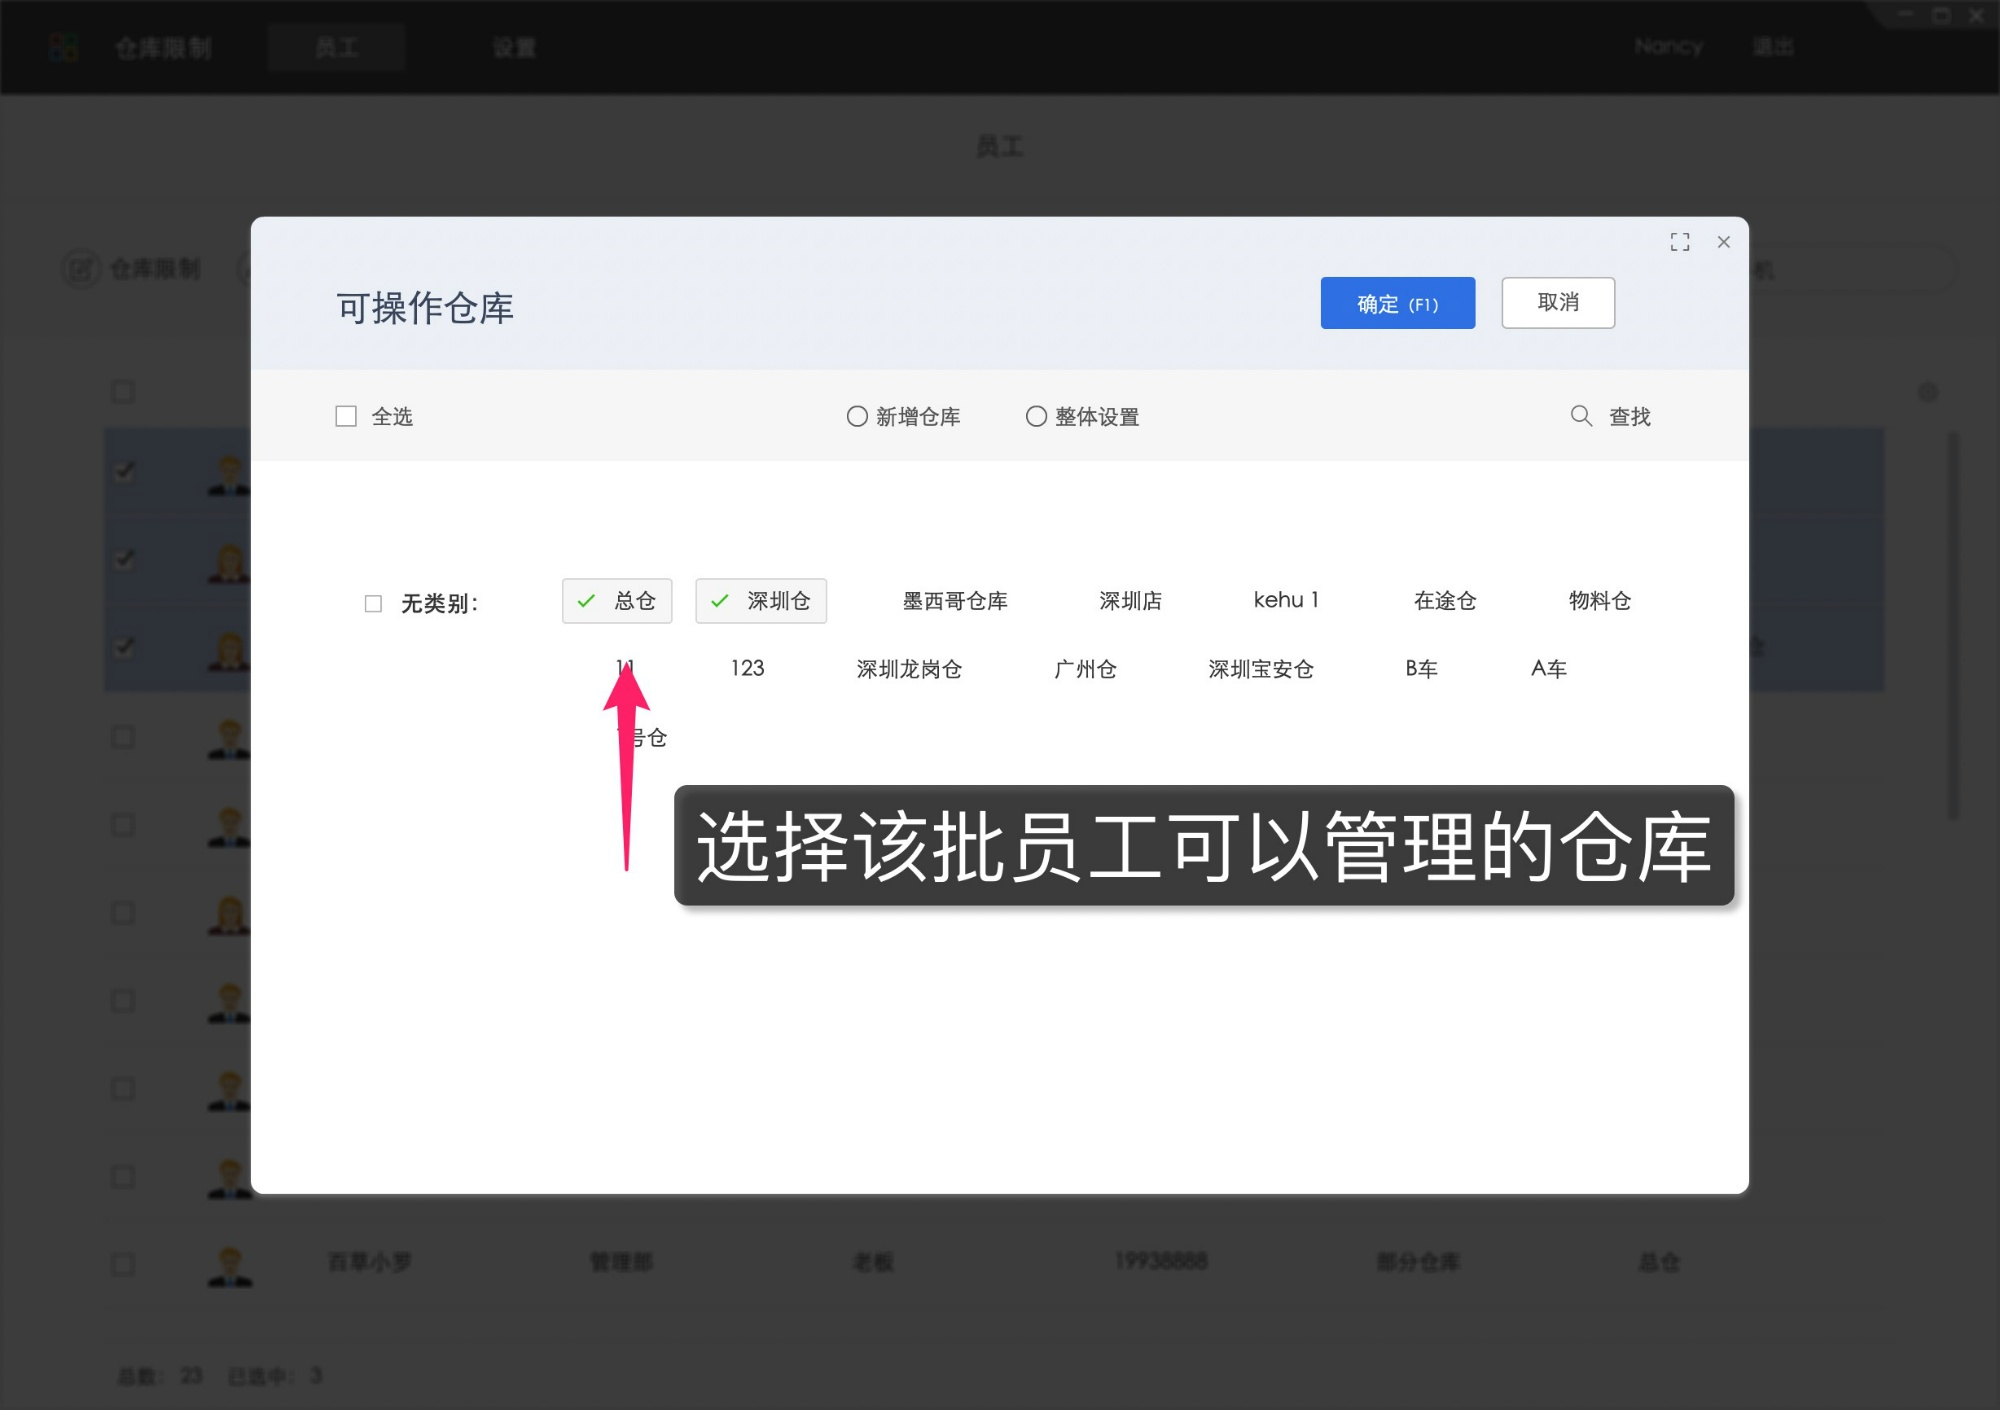Viewport: 2000px width, 1410px height.
Task: Open the gear settings icon in the table header
Action: pos(1930,393)
